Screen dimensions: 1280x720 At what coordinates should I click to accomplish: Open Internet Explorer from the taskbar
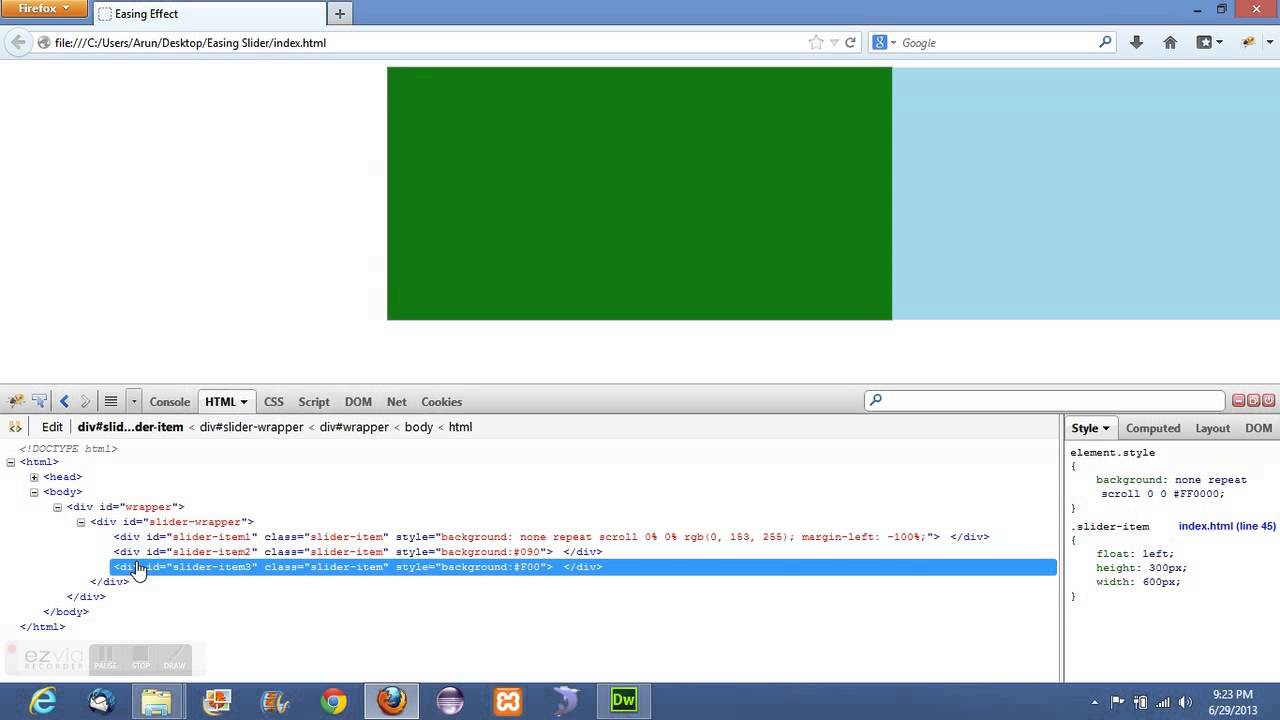click(43, 701)
